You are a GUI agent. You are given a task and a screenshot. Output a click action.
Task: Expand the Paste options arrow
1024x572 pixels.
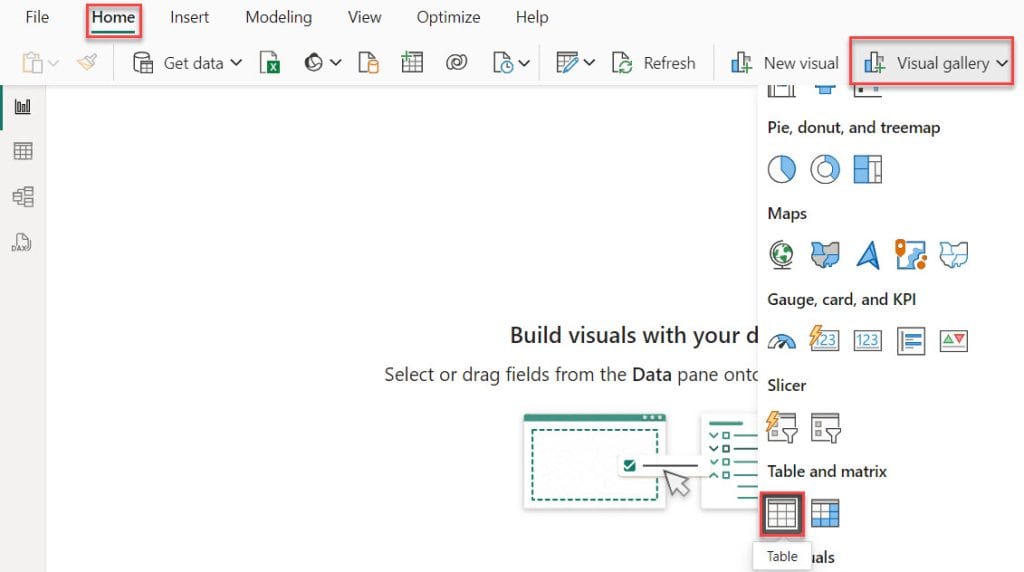(54, 63)
